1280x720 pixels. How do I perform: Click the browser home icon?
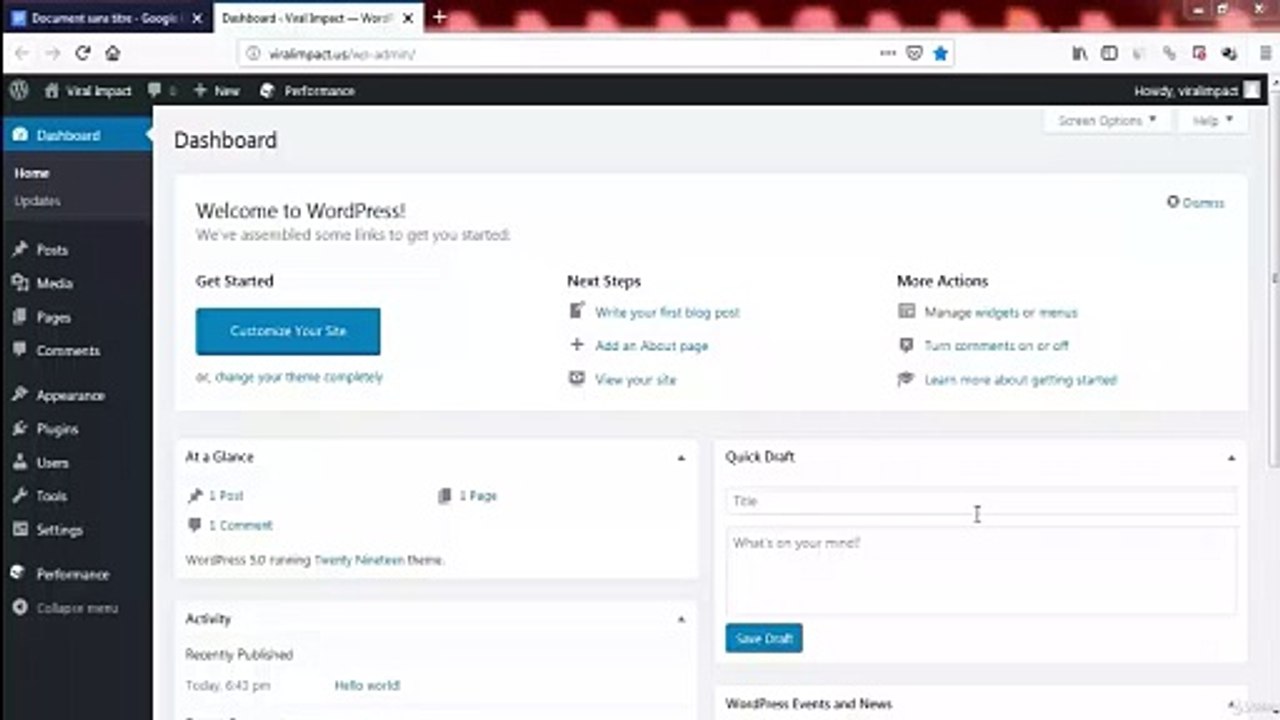coord(112,53)
